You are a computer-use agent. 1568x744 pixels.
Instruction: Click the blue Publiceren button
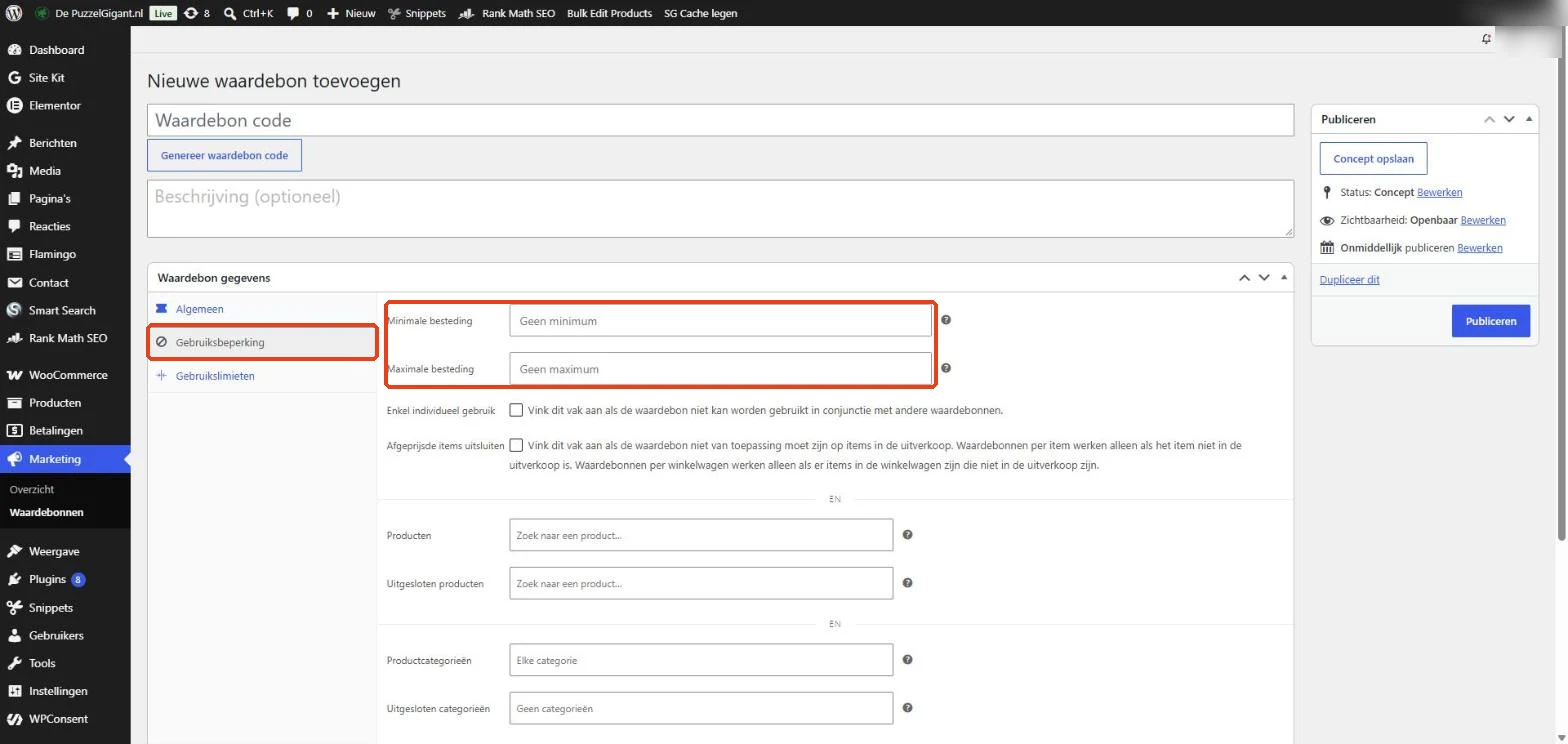point(1491,321)
